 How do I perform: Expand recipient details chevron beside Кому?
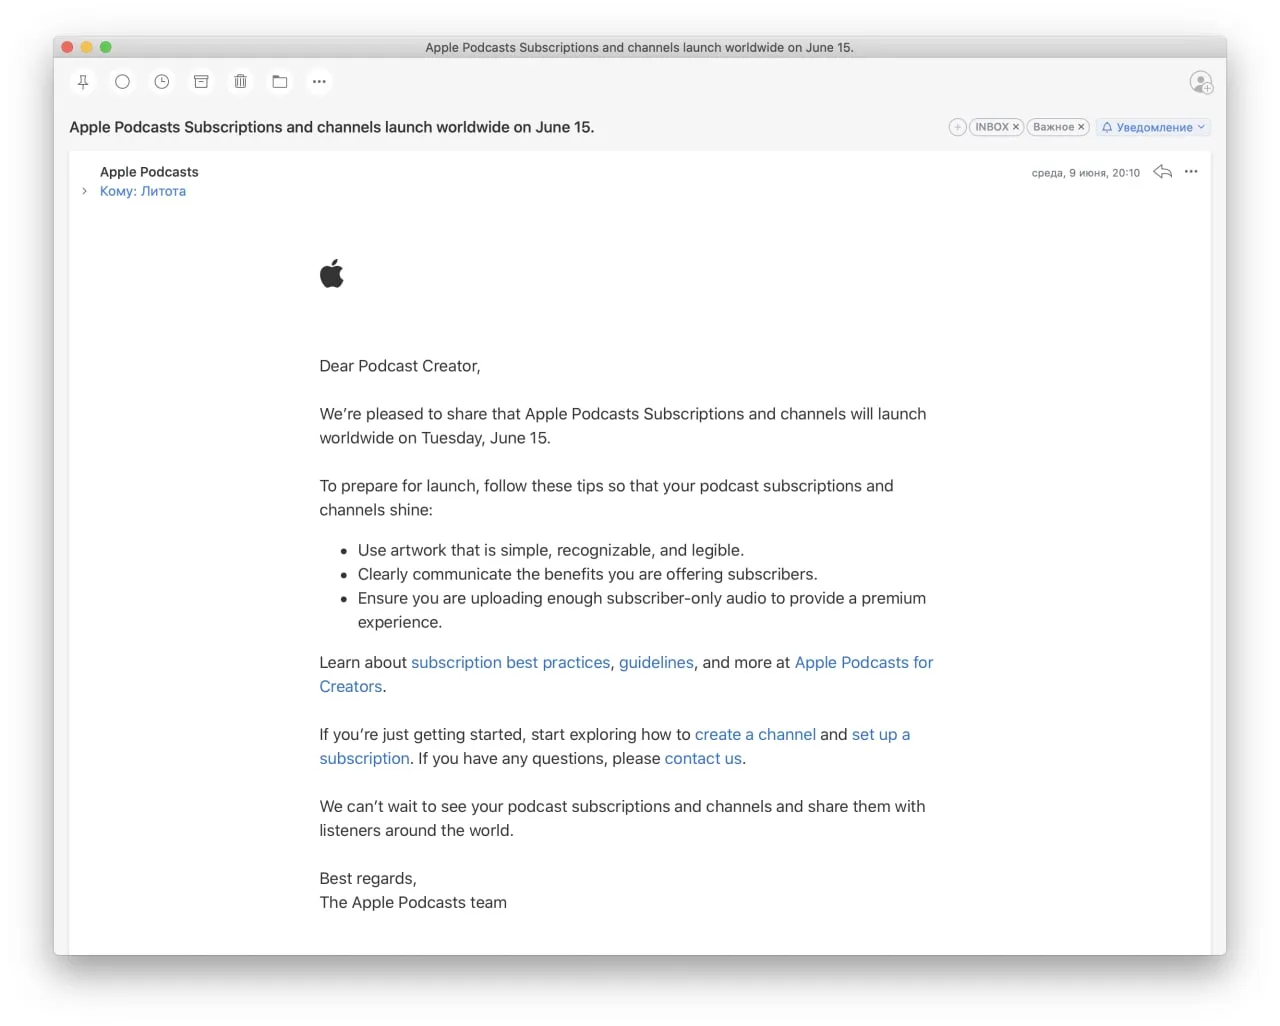(x=84, y=191)
